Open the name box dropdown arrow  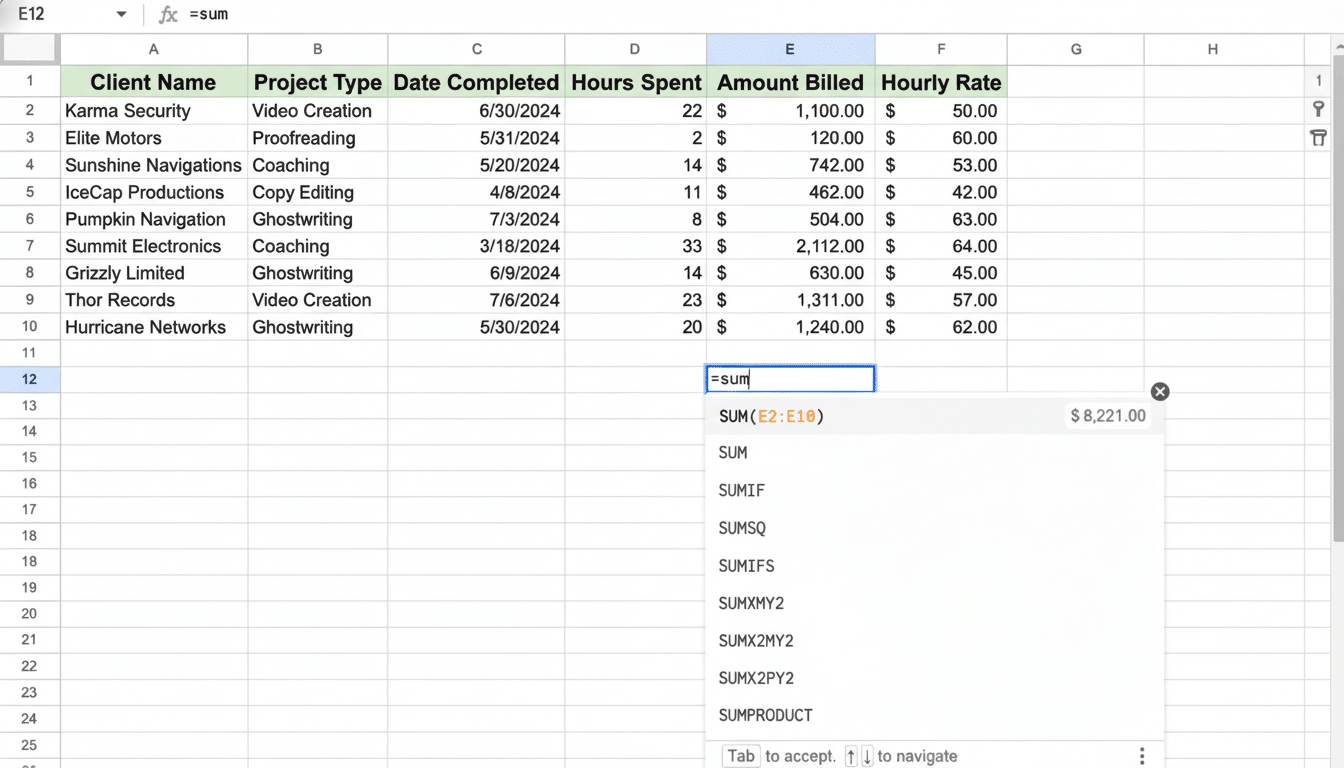pos(121,15)
